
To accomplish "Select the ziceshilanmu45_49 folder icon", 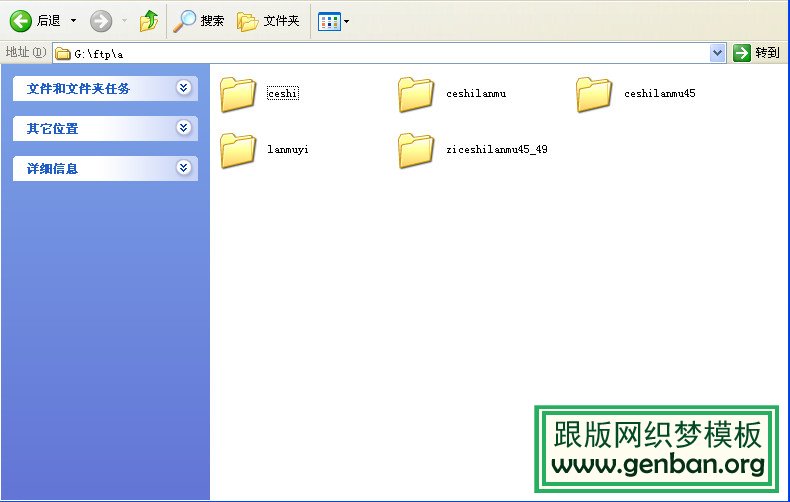I will coord(416,150).
